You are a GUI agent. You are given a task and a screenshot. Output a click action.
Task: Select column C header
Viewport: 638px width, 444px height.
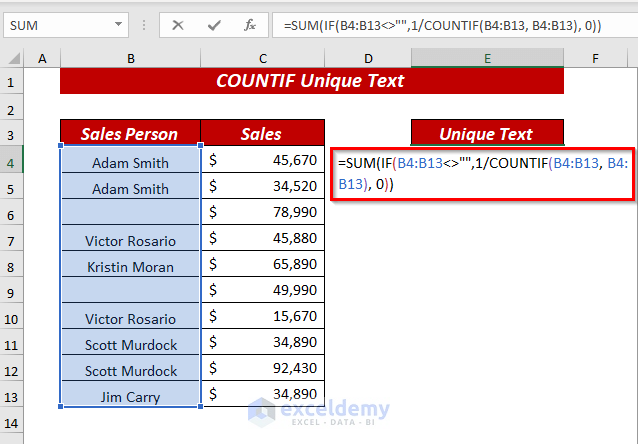coord(262,59)
